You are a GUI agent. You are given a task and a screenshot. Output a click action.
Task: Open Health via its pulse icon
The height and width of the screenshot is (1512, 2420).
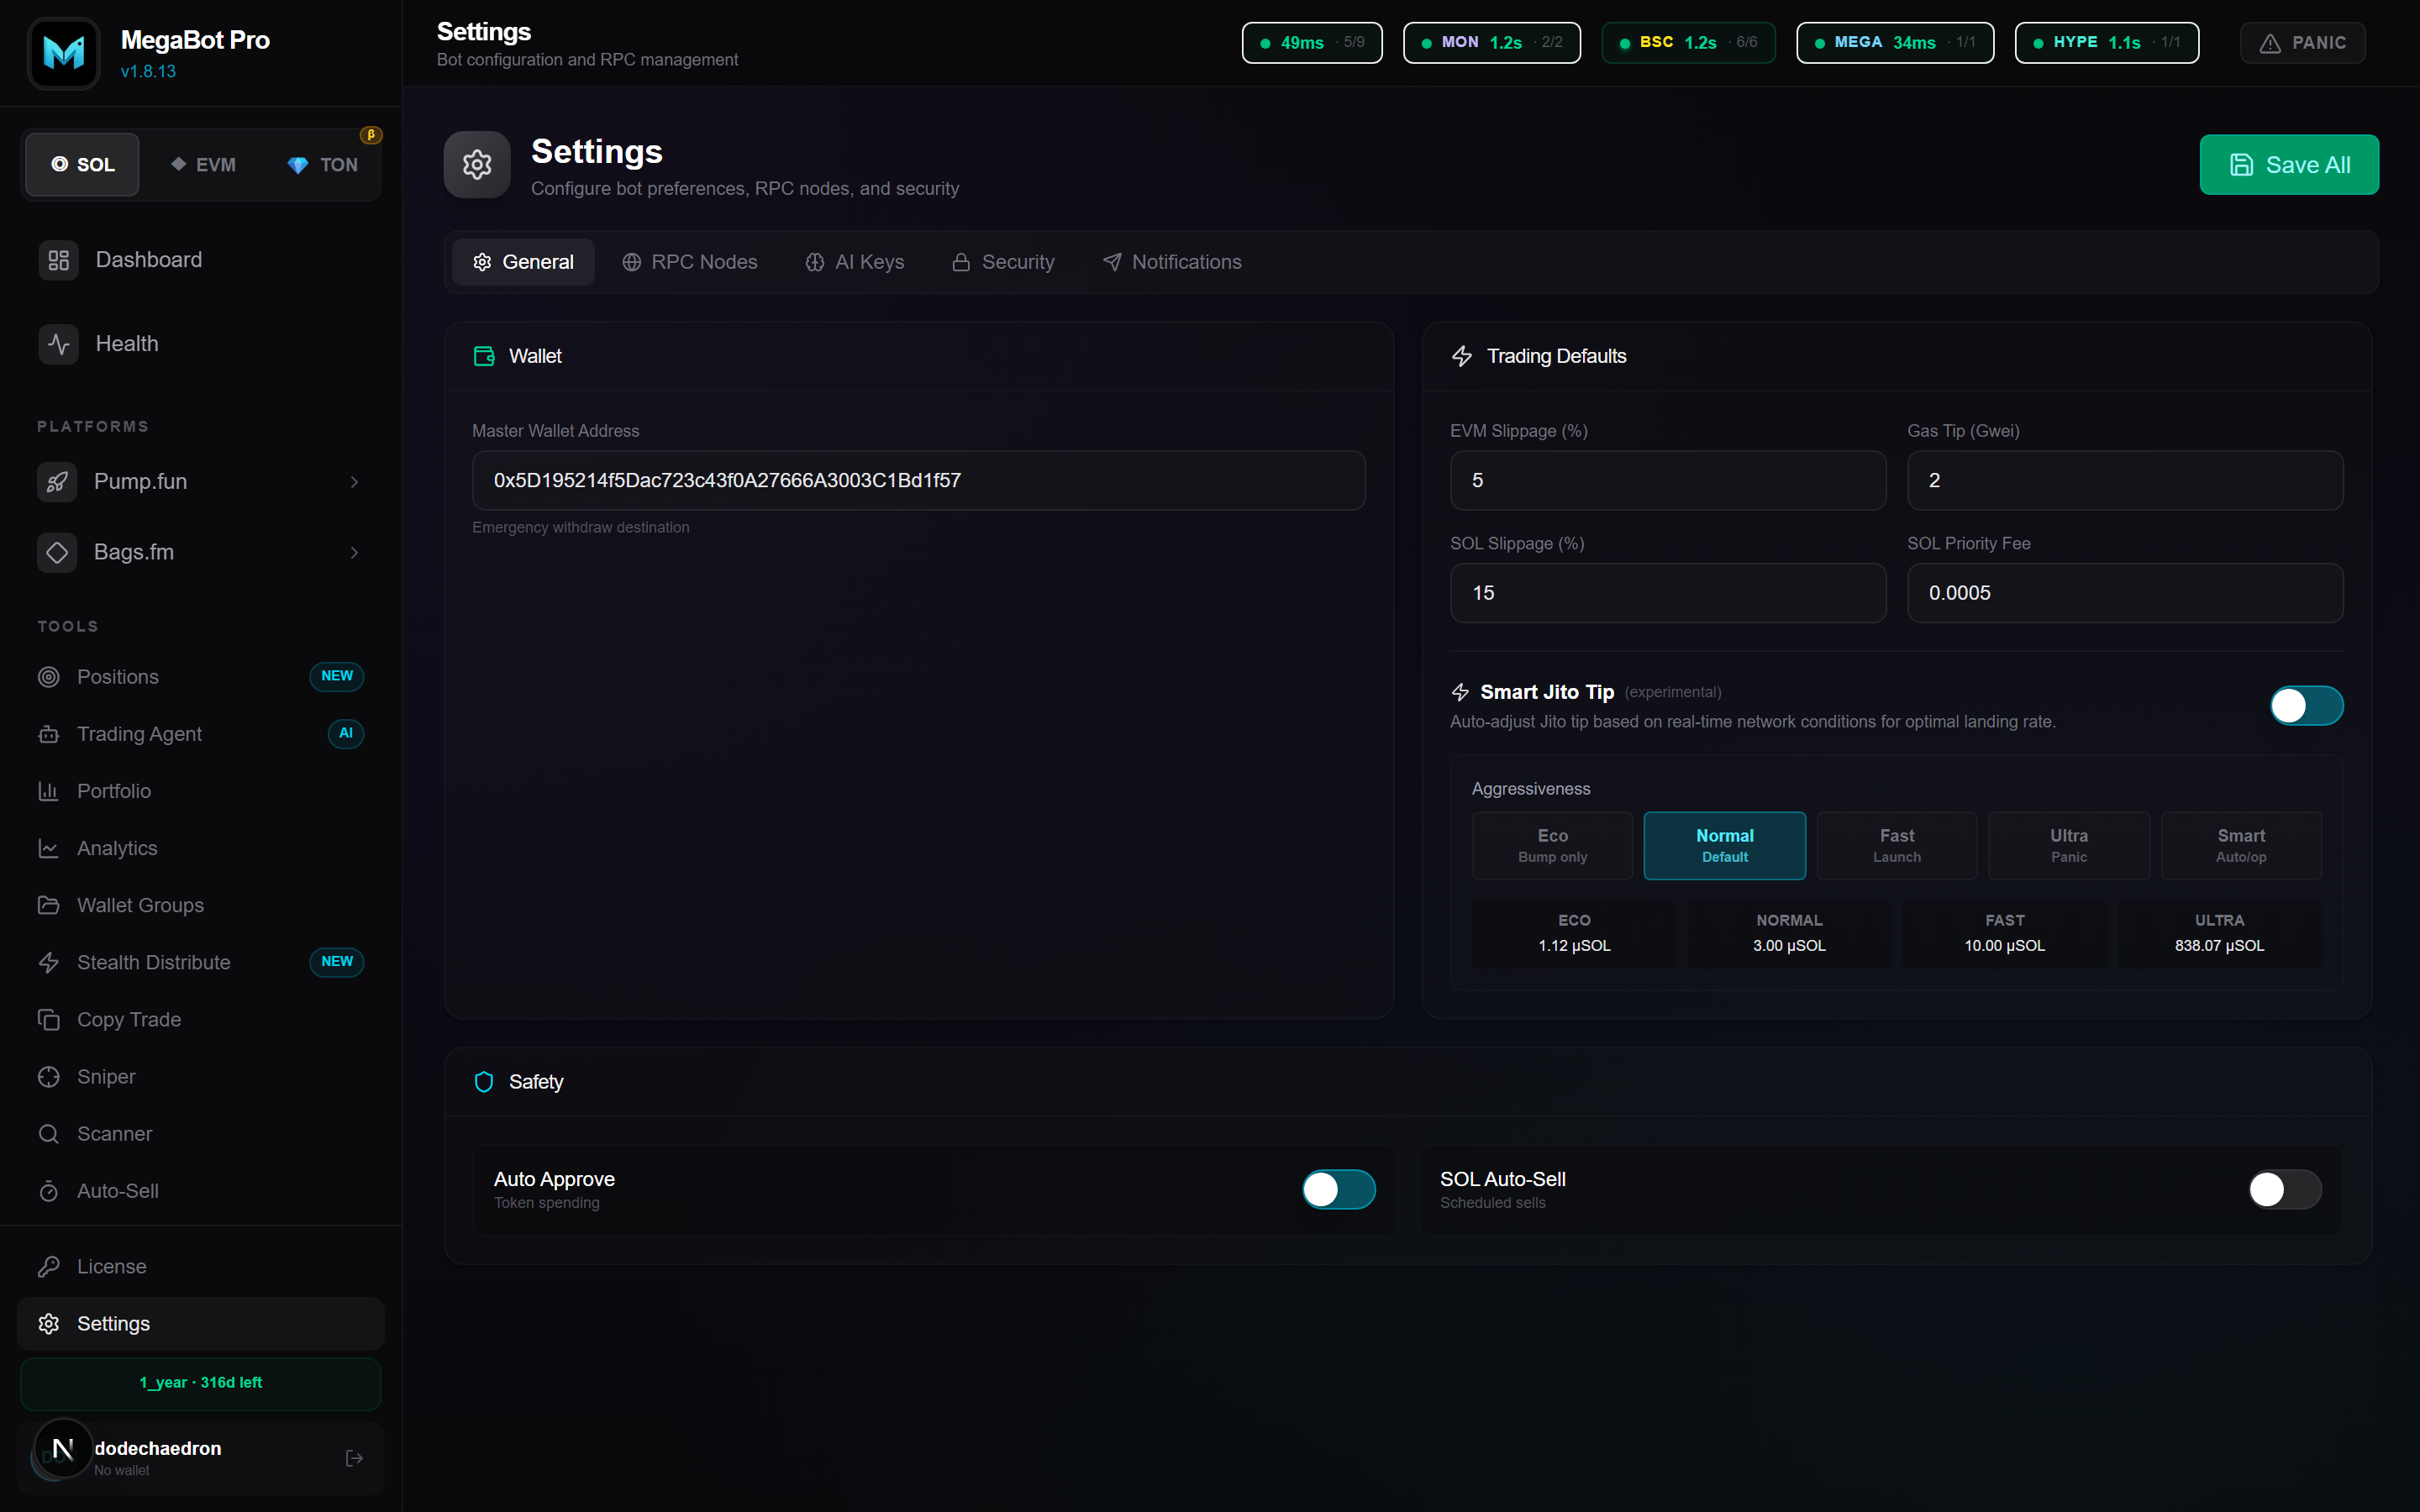click(59, 344)
